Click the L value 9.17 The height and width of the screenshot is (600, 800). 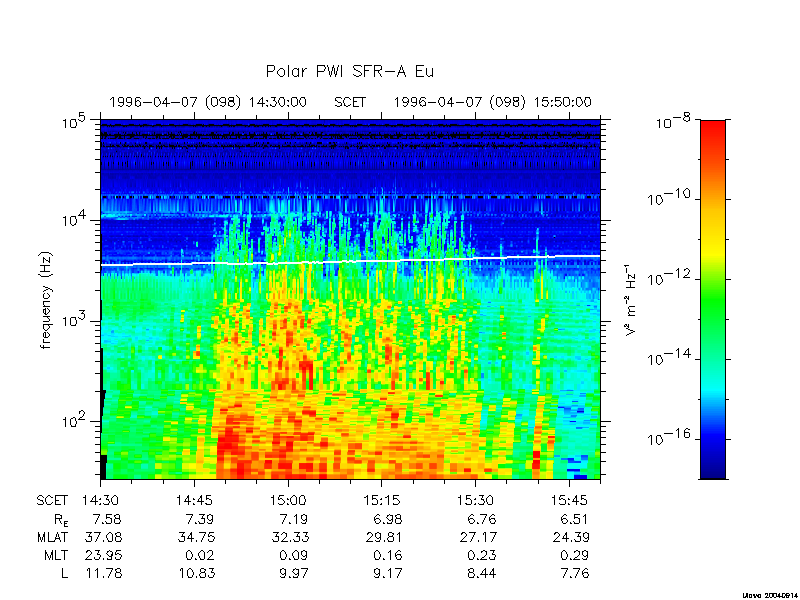[387, 573]
